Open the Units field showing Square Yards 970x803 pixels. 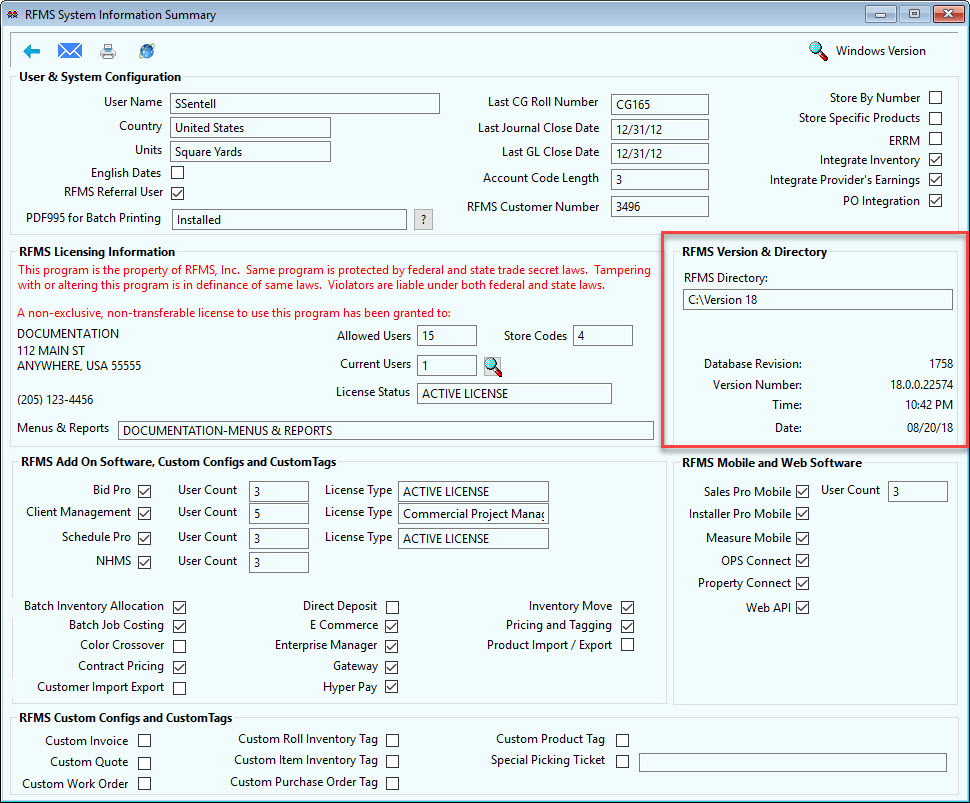[x=250, y=151]
